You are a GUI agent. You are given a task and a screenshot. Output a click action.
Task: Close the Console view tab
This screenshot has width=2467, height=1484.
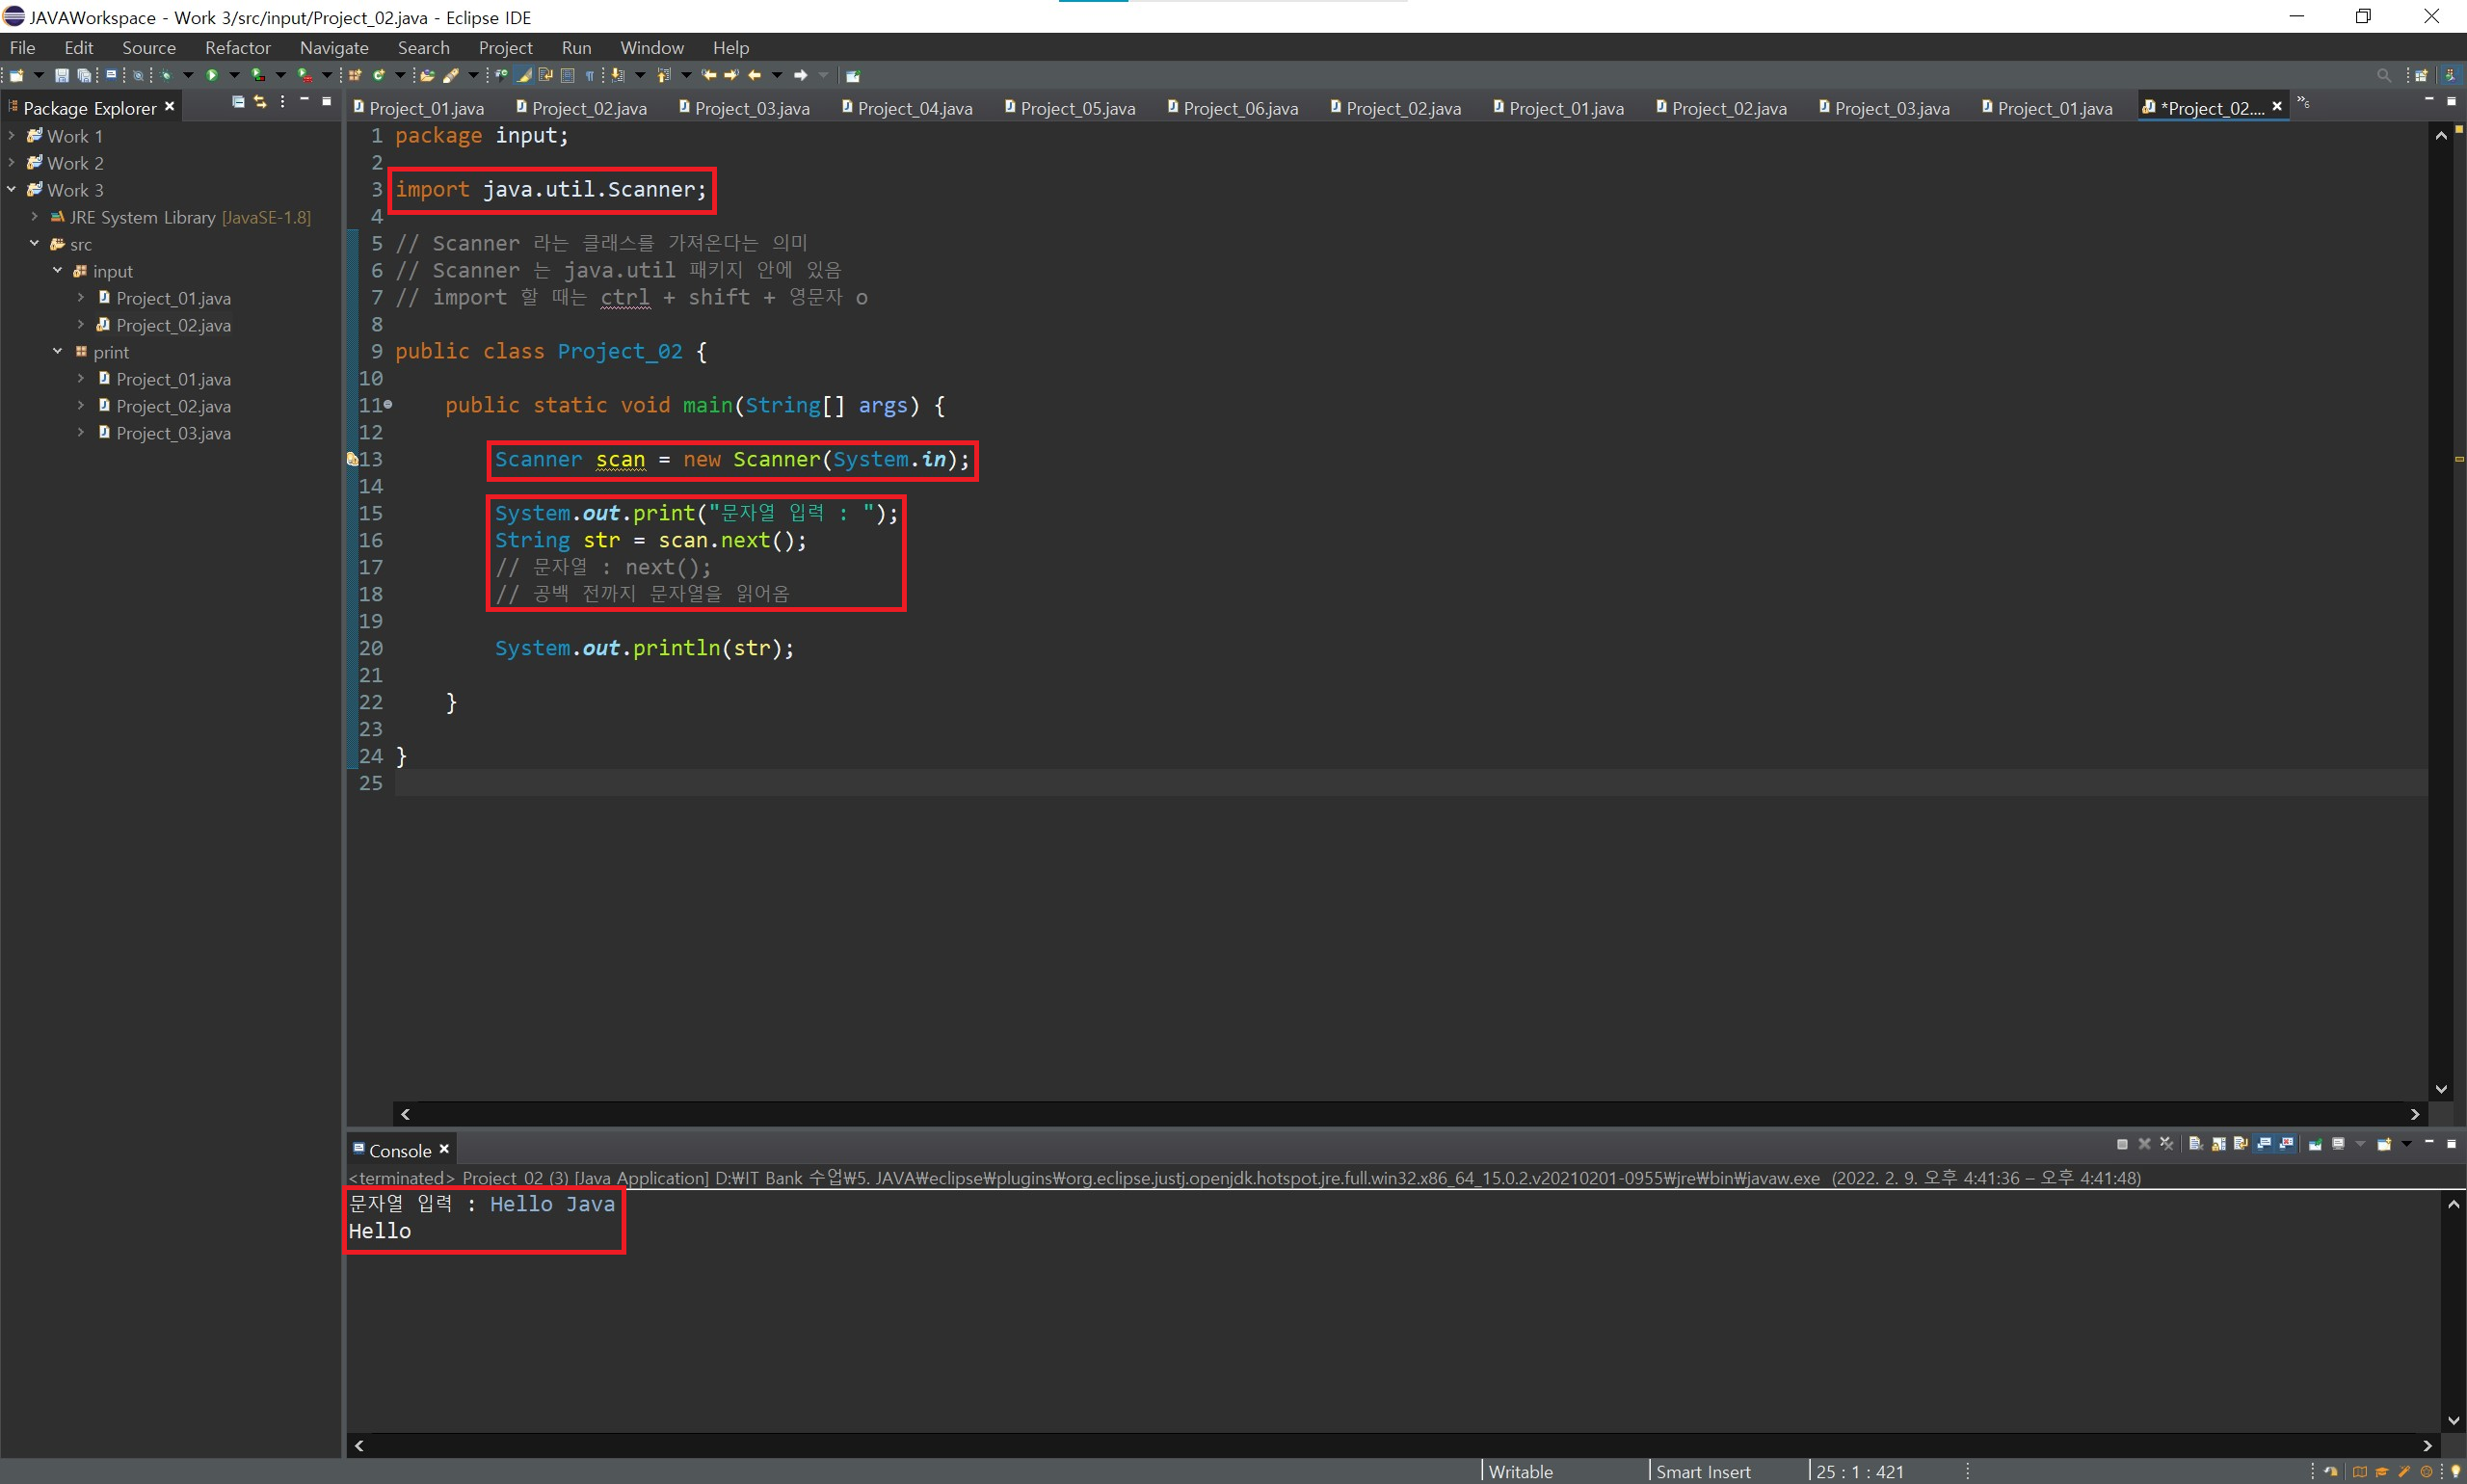click(x=445, y=1149)
